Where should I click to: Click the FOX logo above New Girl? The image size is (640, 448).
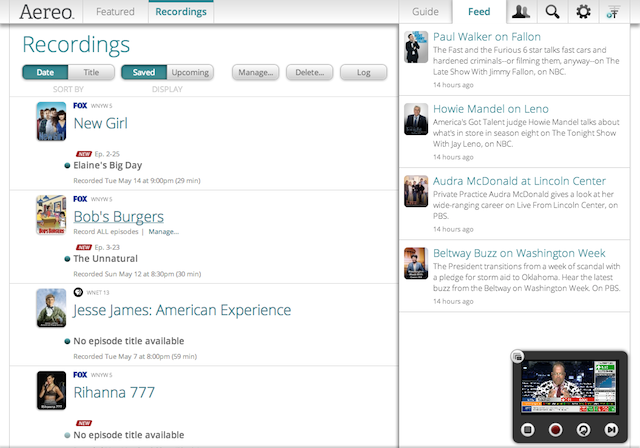(x=80, y=106)
